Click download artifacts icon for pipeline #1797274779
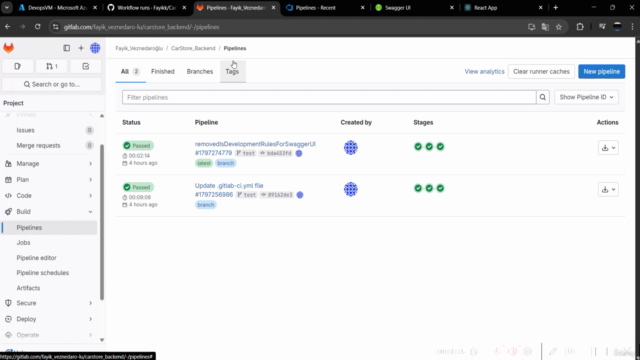 click(608, 148)
